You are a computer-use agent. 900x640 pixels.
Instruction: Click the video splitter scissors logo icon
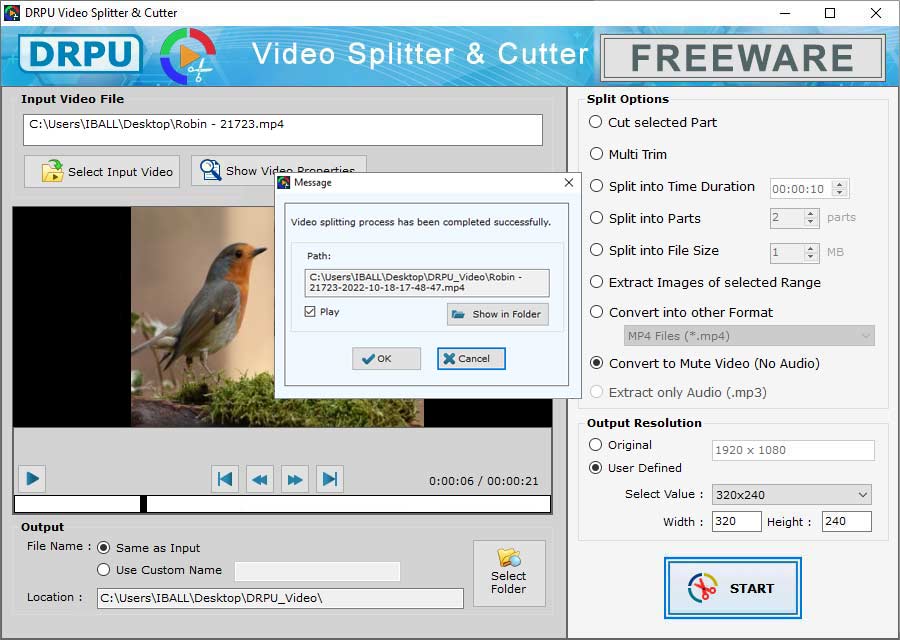coord(188,56)
